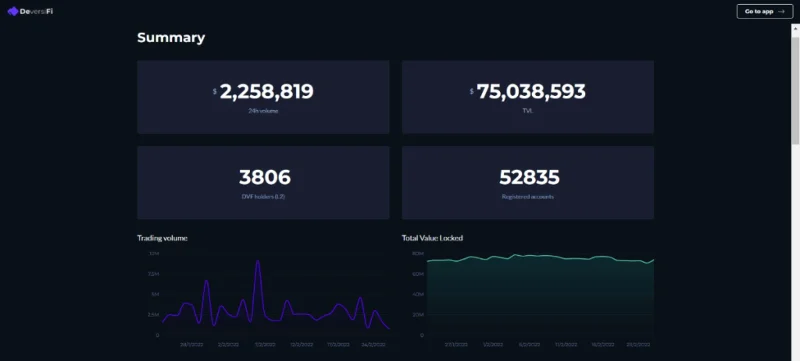Click the vertical scrollbar thumb

(x=795, y=91)
